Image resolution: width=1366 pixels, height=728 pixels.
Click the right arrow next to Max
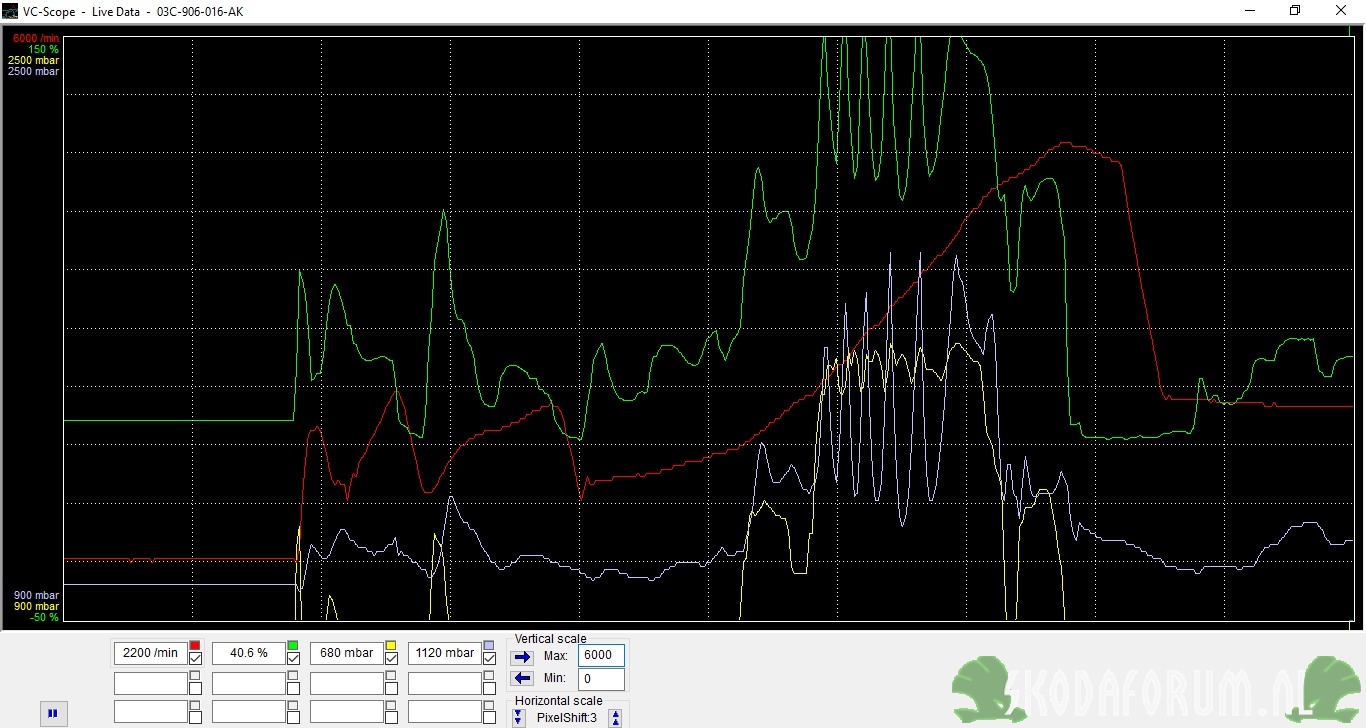[522, 657]
